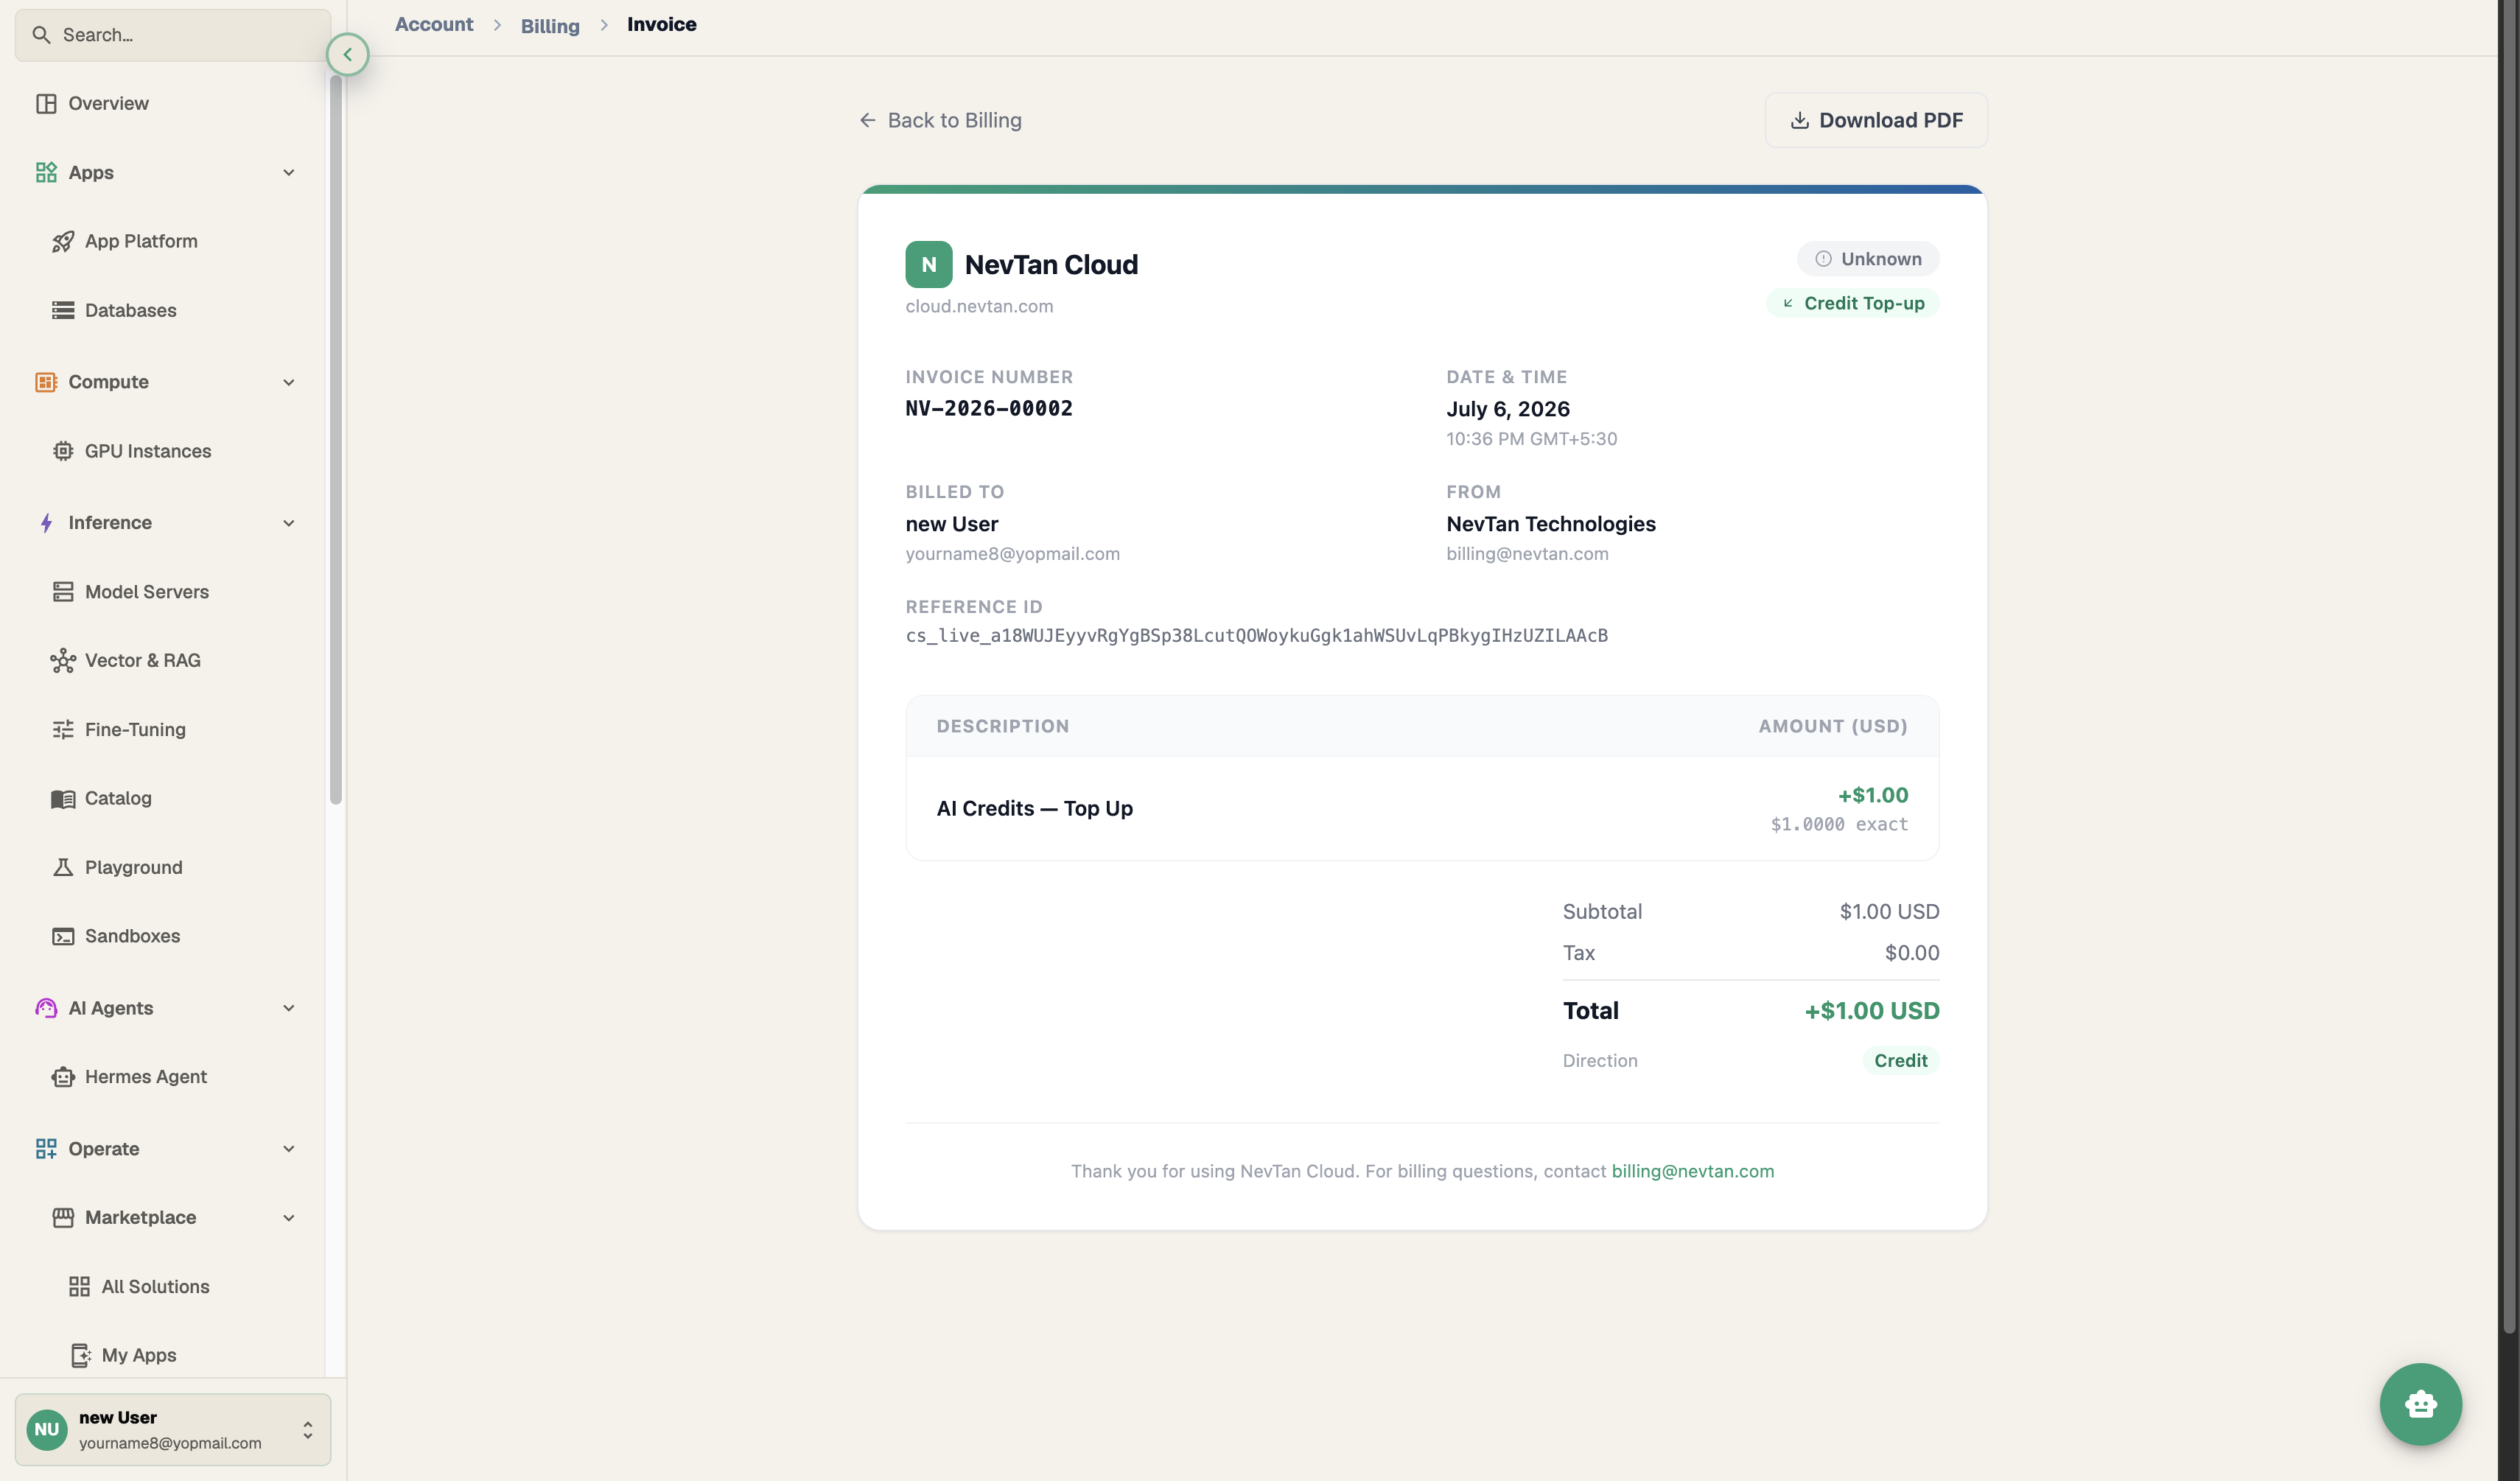Click the Unknown status badge
This screenshot has height=1481, width=2520.
tap(1868, 259)
